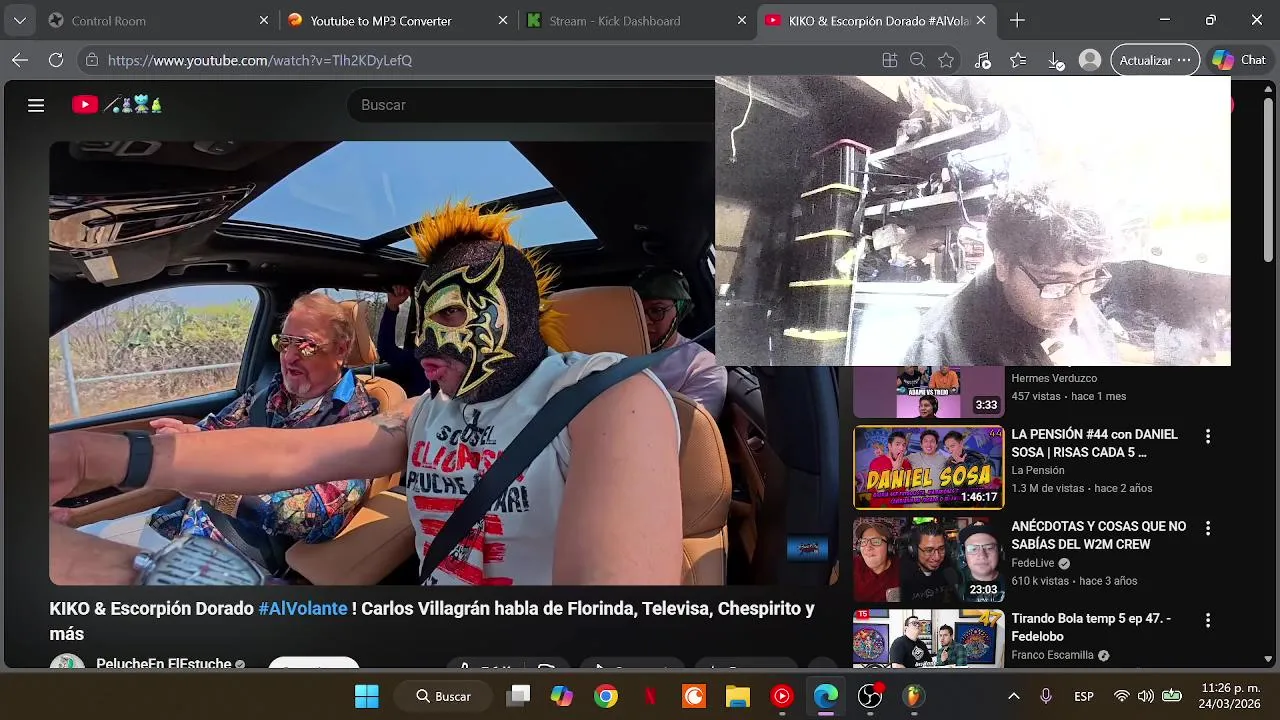Open a new browser tab
Image resolution: width=1280 pixels, height=720 pixels.
click(1017, 20)
